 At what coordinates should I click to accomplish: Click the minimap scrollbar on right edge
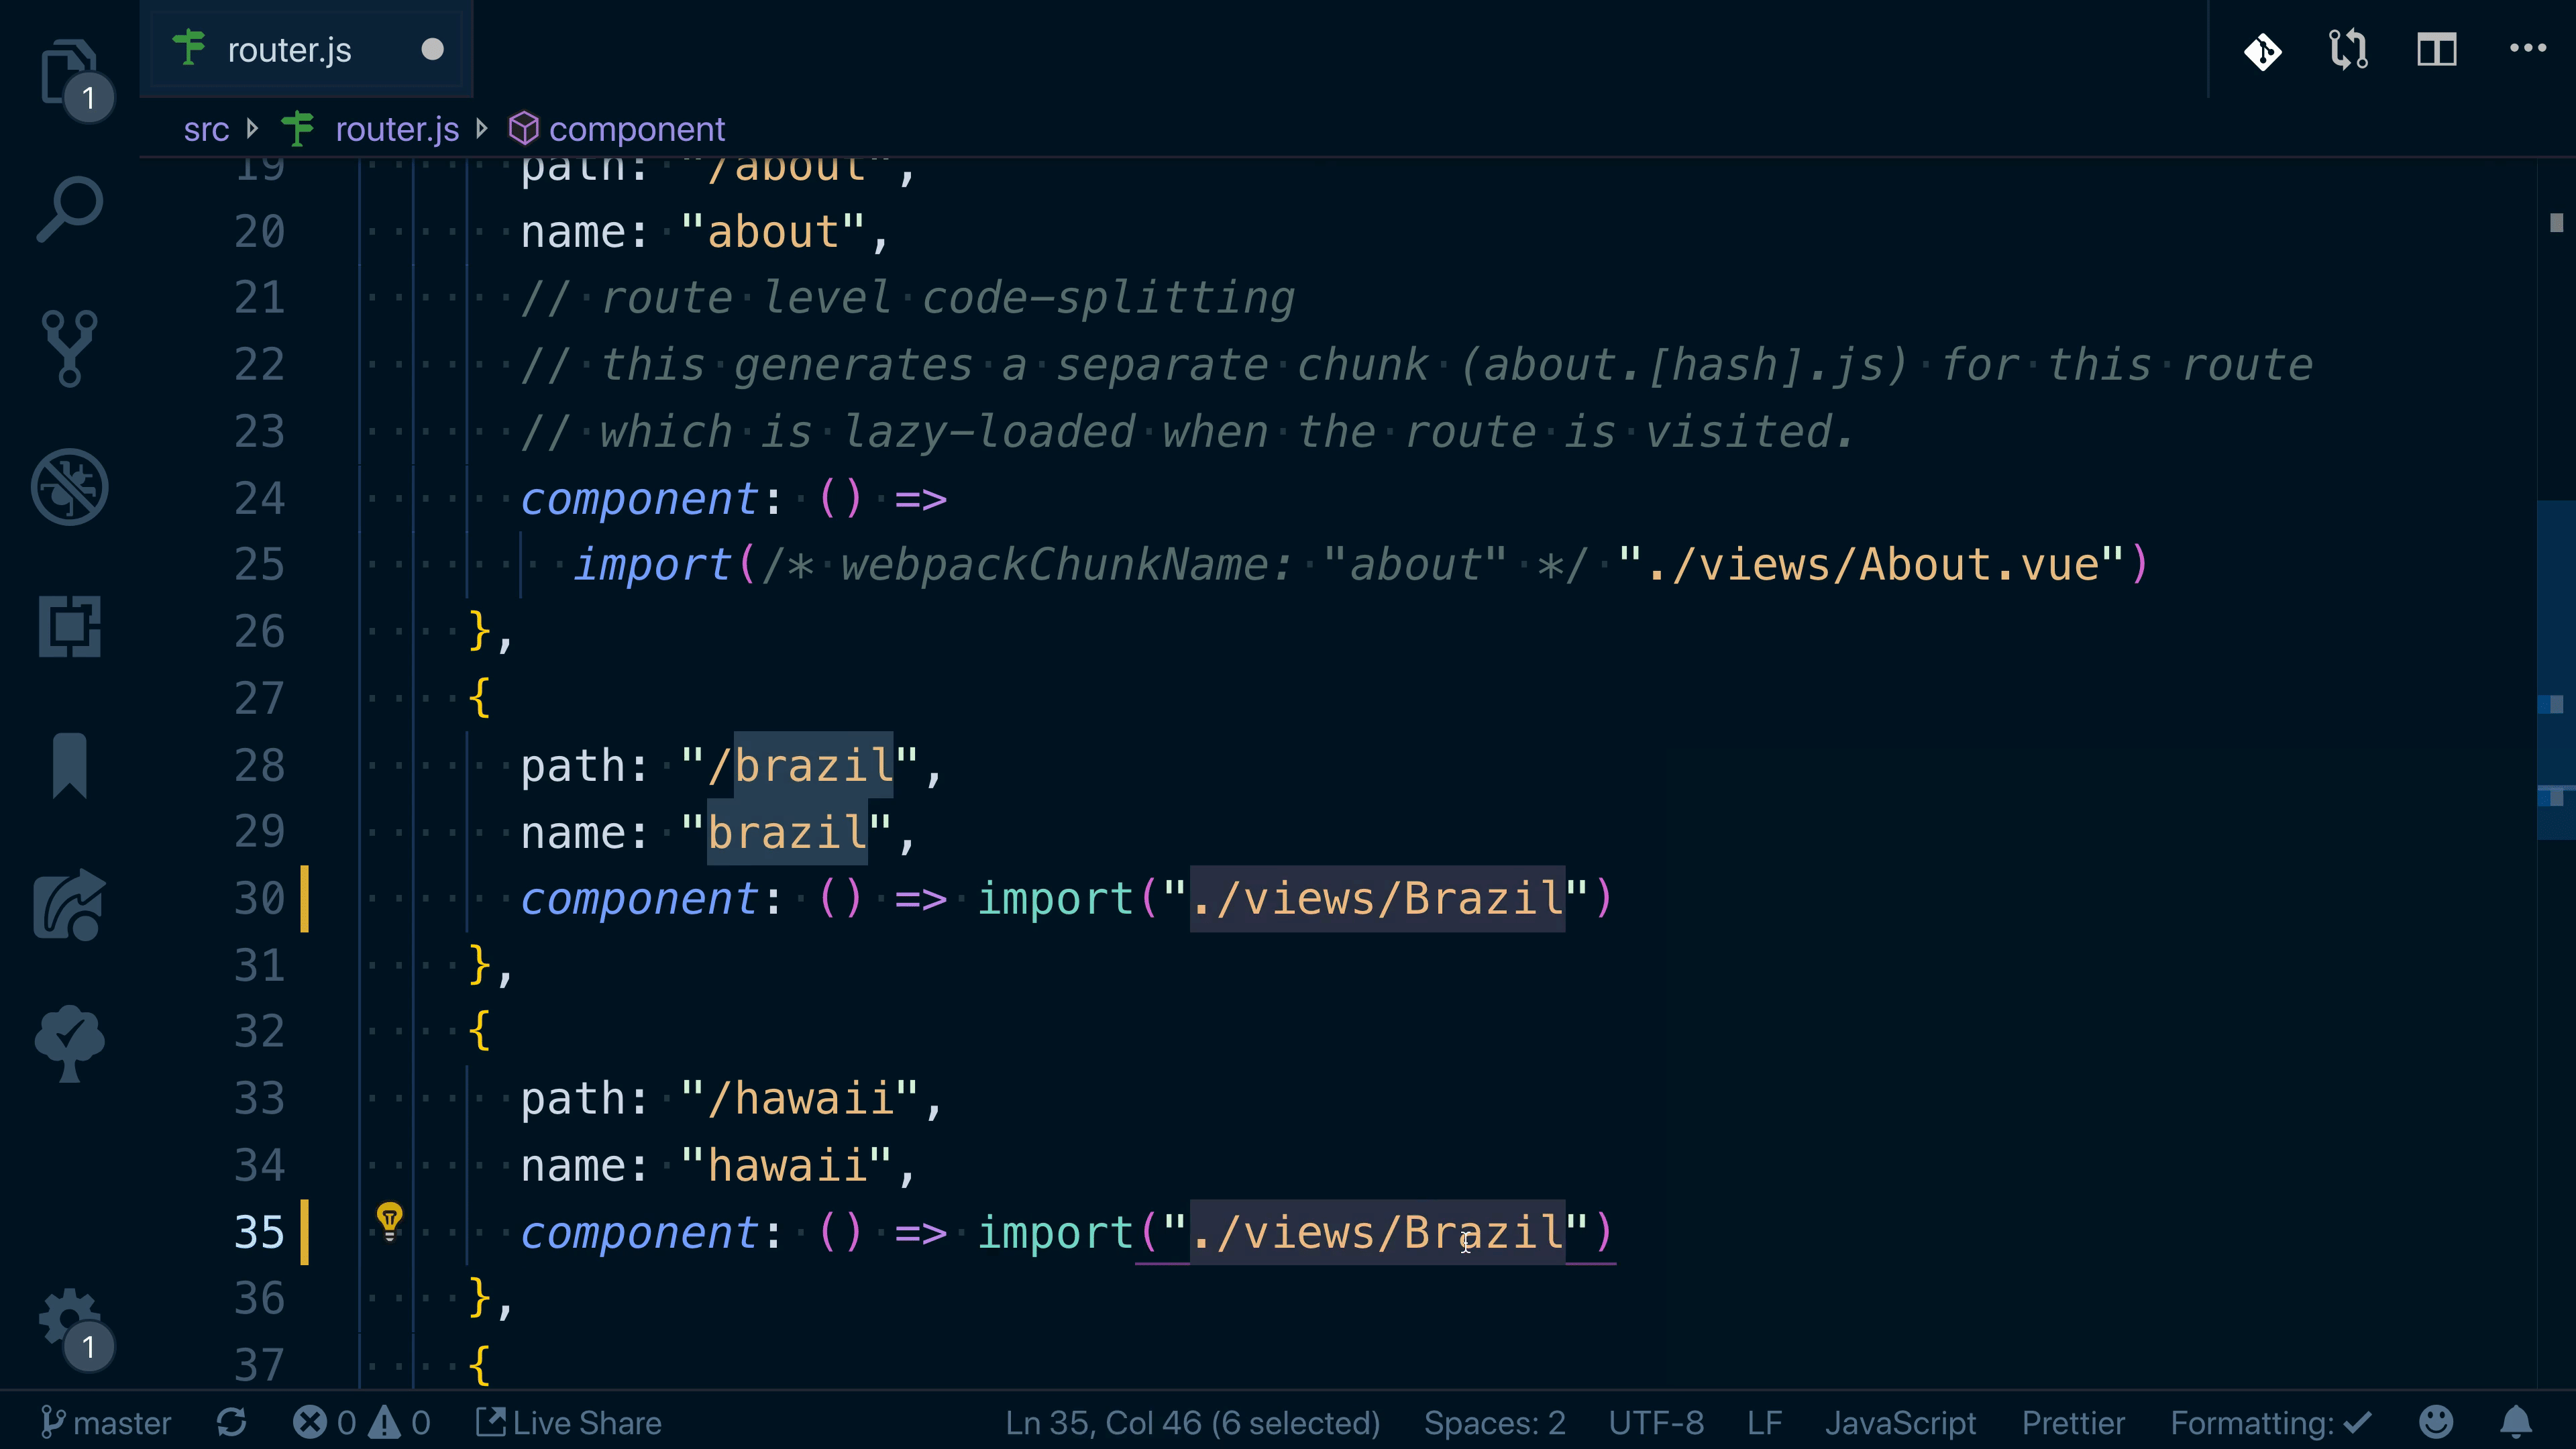point(2556,670)
